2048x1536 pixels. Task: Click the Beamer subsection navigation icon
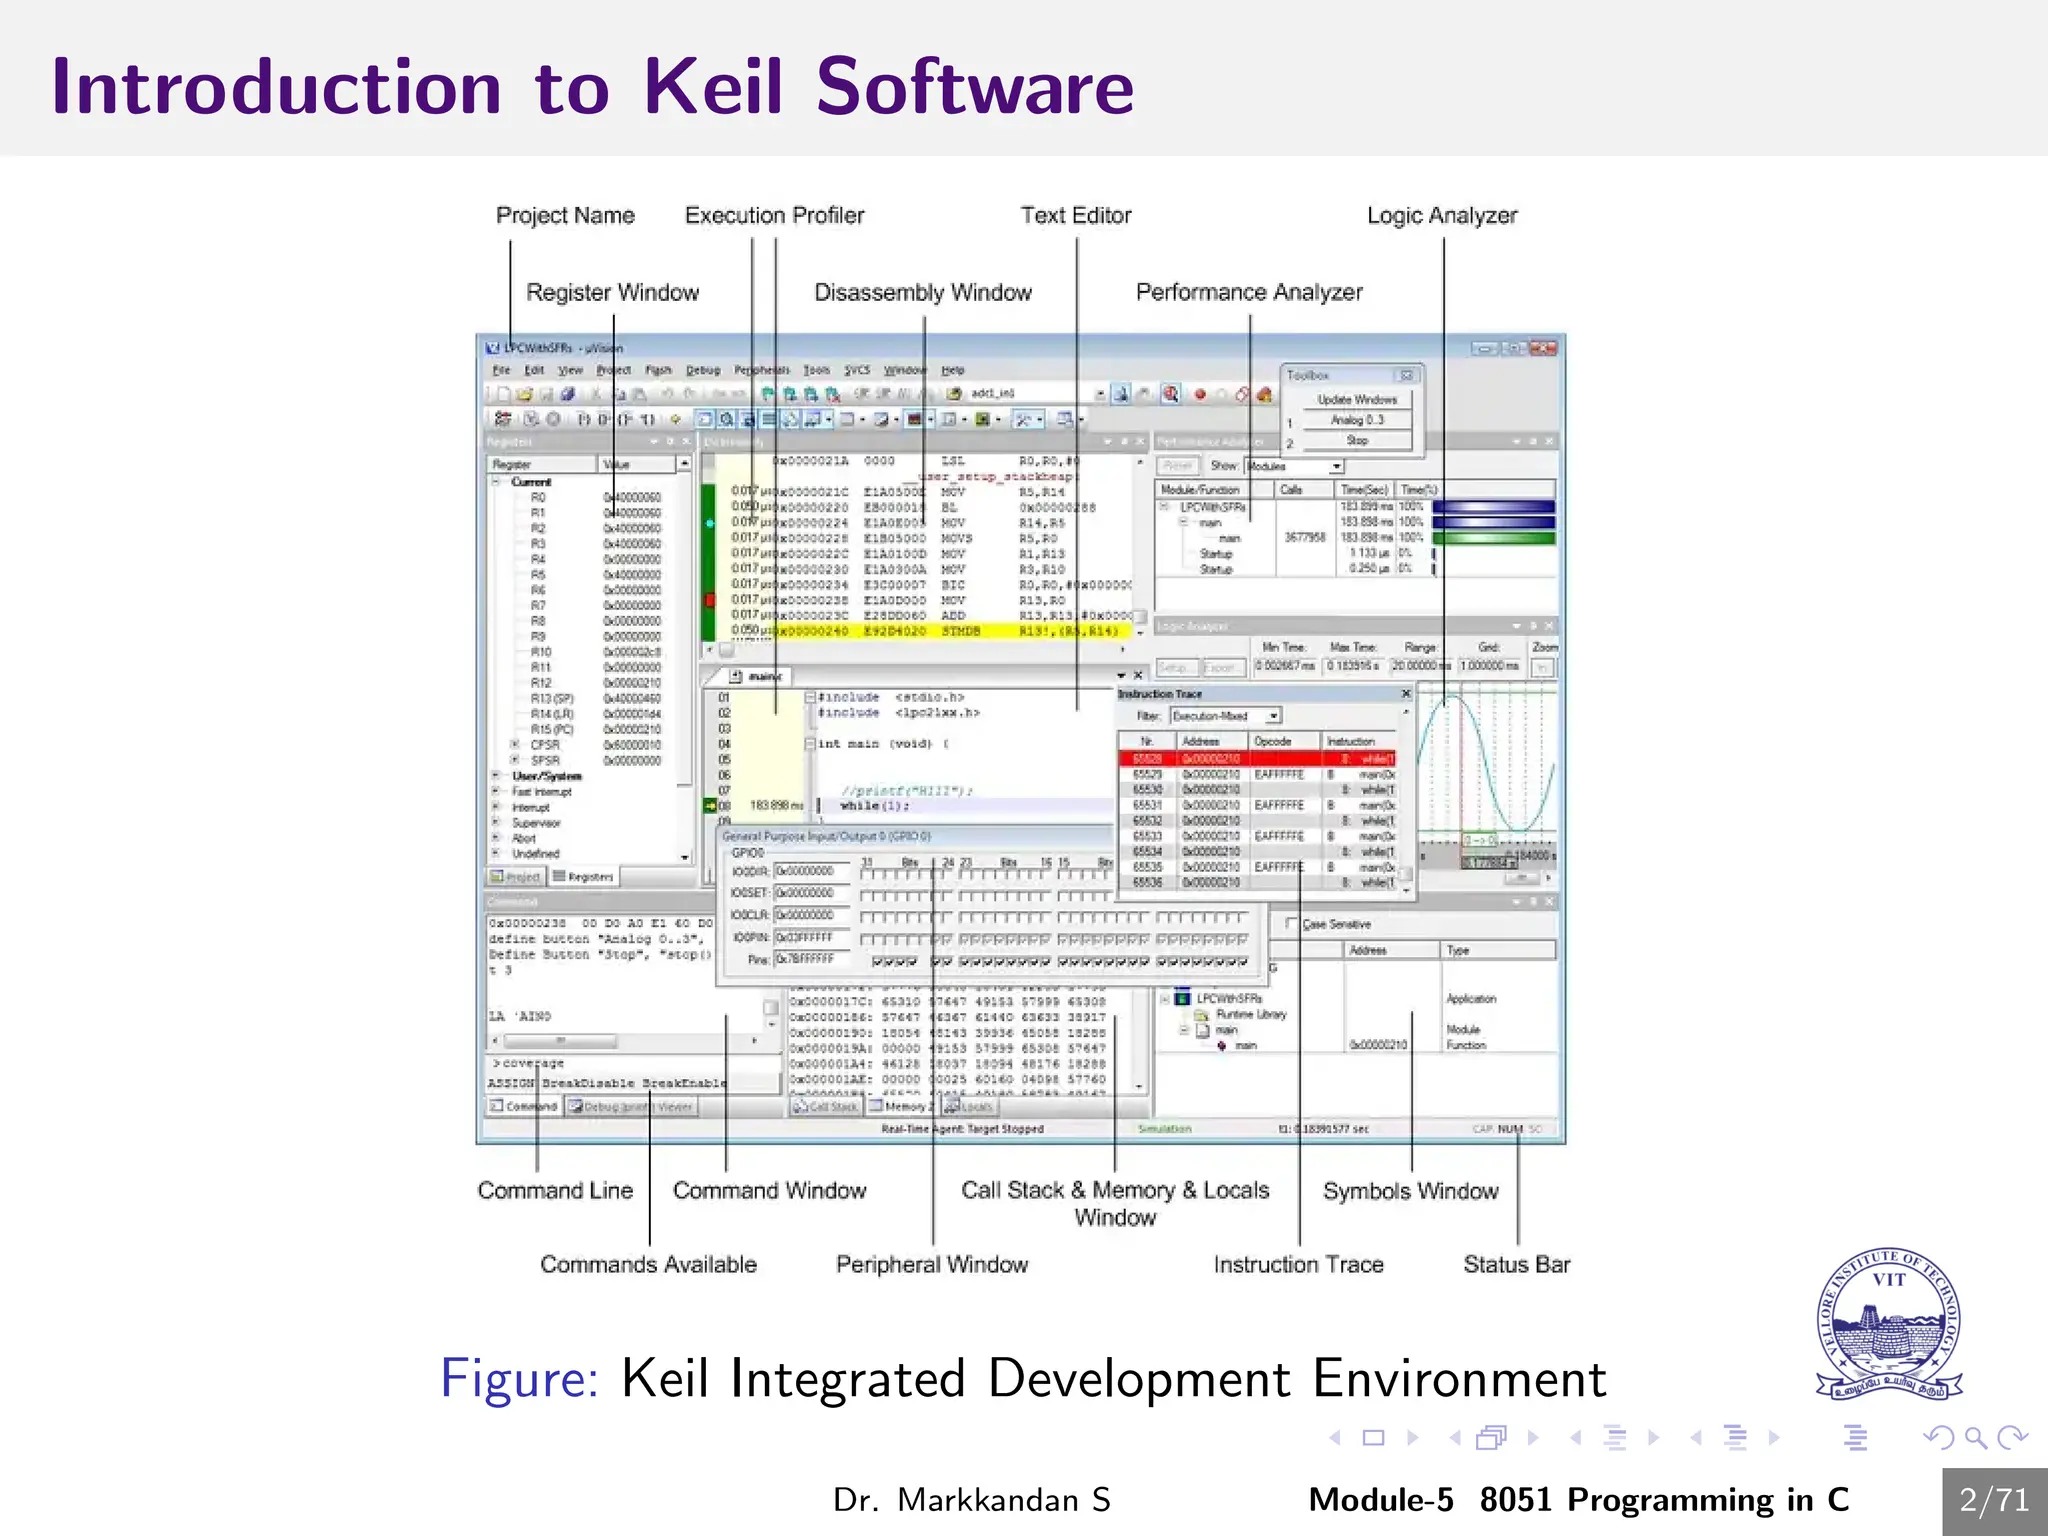1614,1437
